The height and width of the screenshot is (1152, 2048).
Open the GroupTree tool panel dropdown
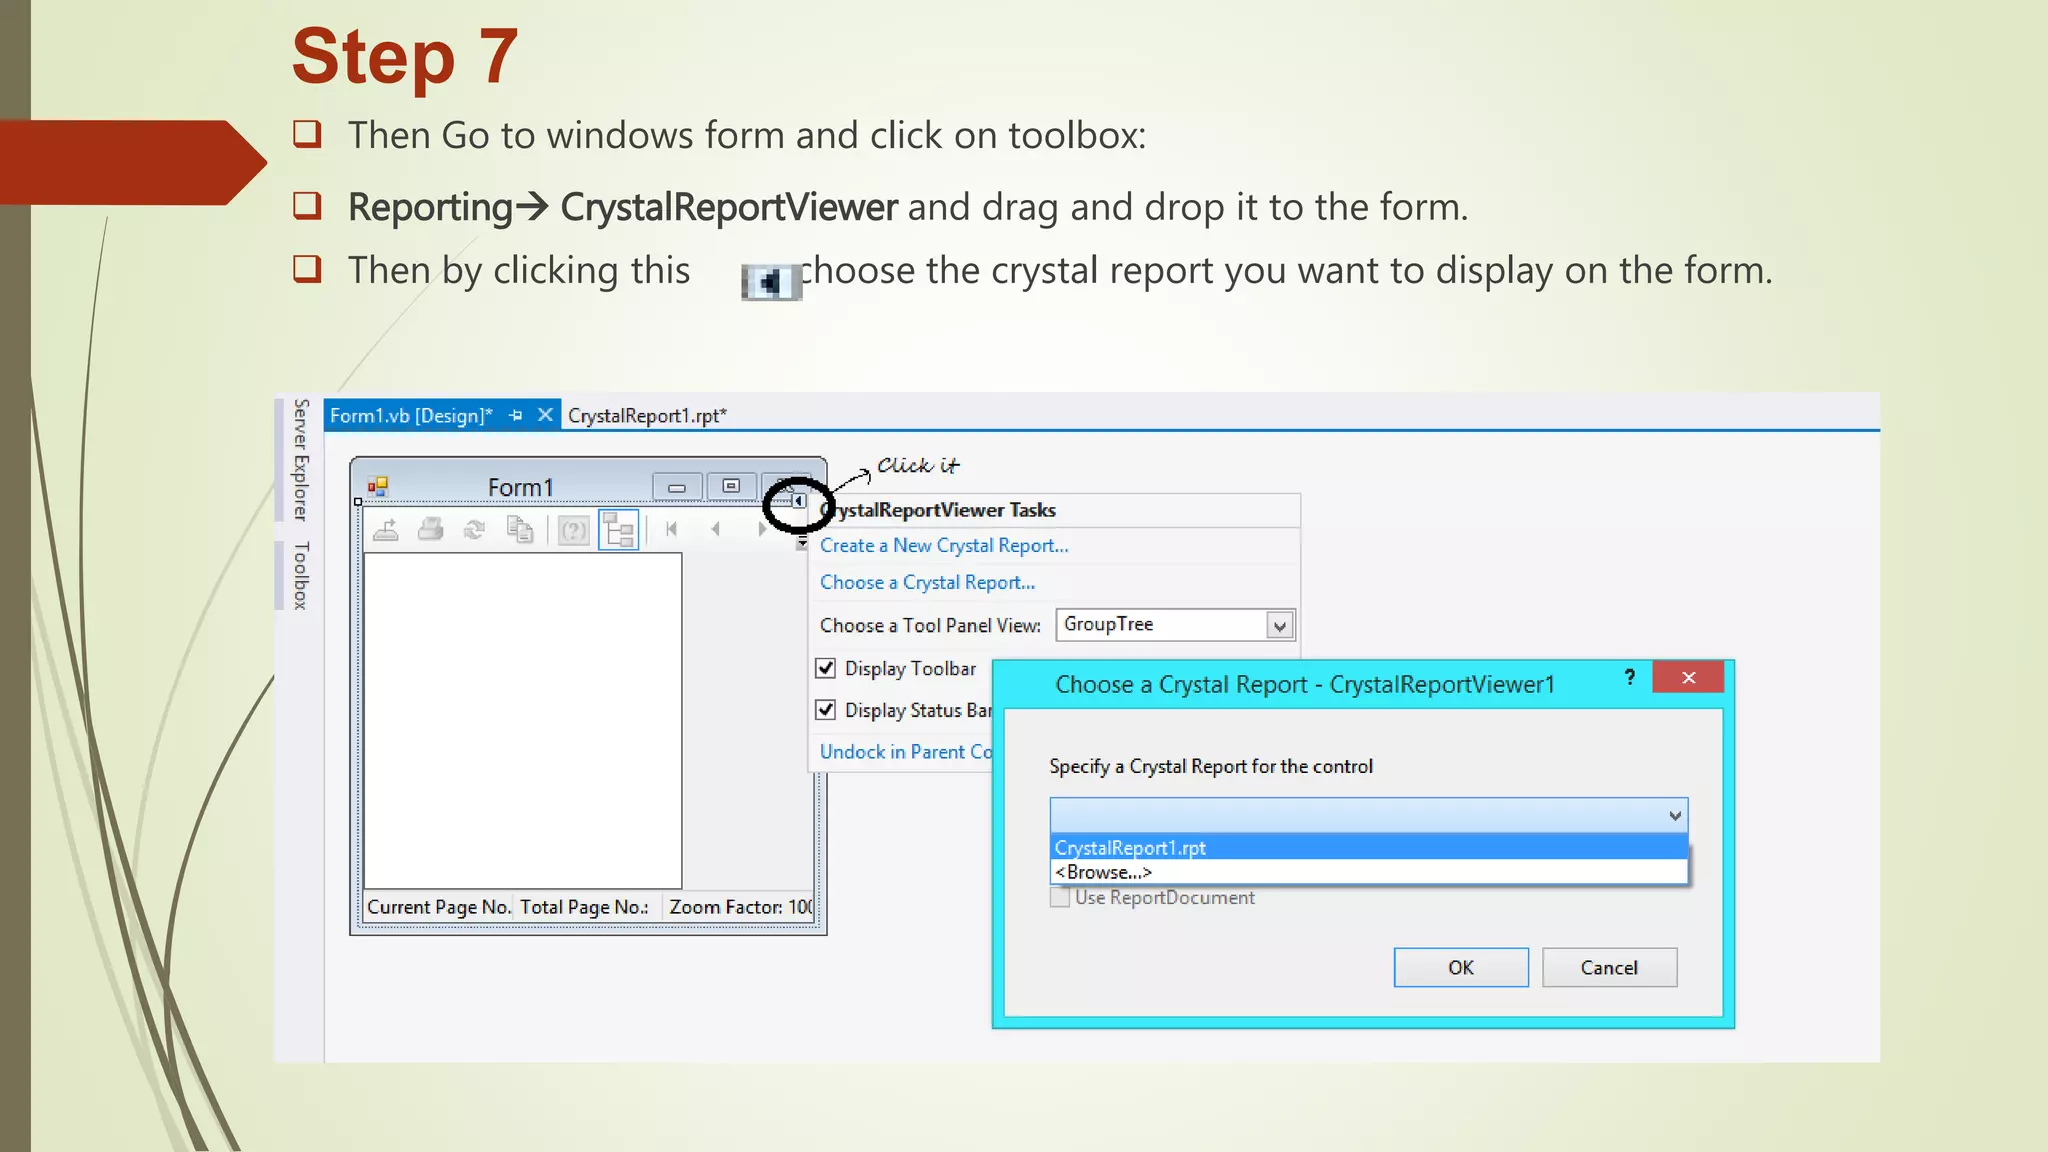coord(1279,626)
